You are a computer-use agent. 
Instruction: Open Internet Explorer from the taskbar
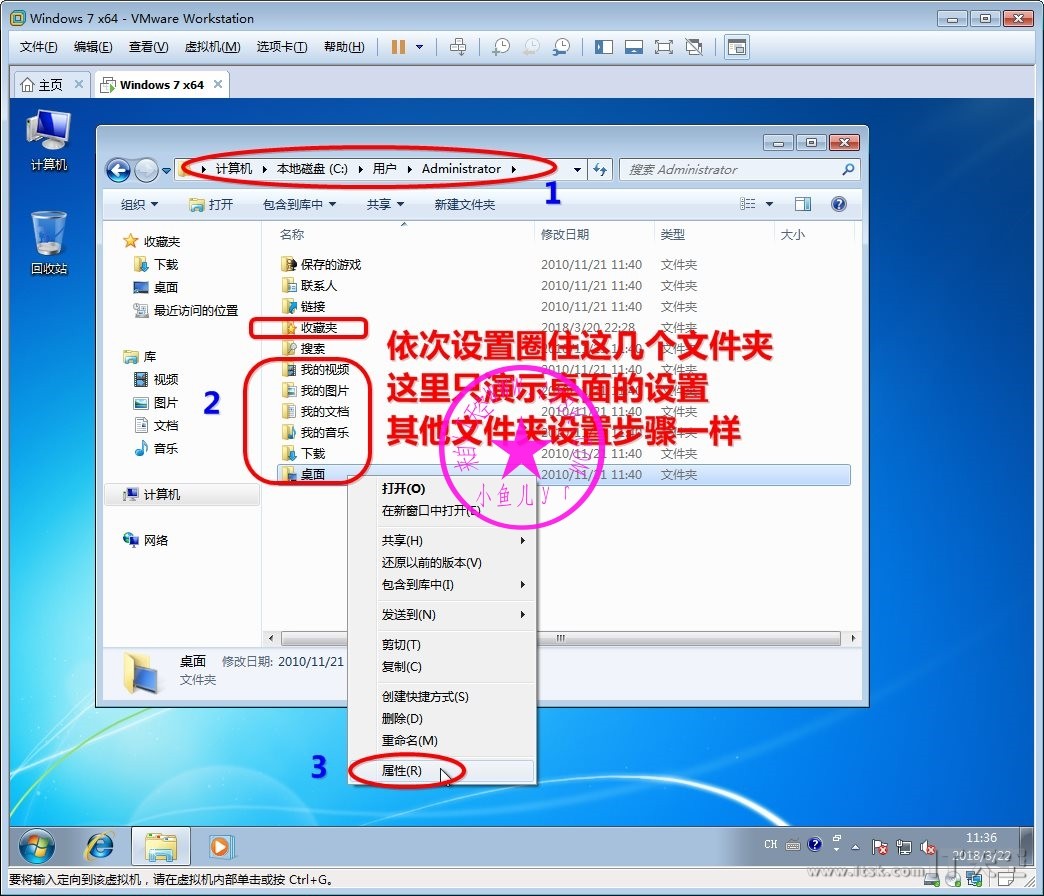[99, 847]
